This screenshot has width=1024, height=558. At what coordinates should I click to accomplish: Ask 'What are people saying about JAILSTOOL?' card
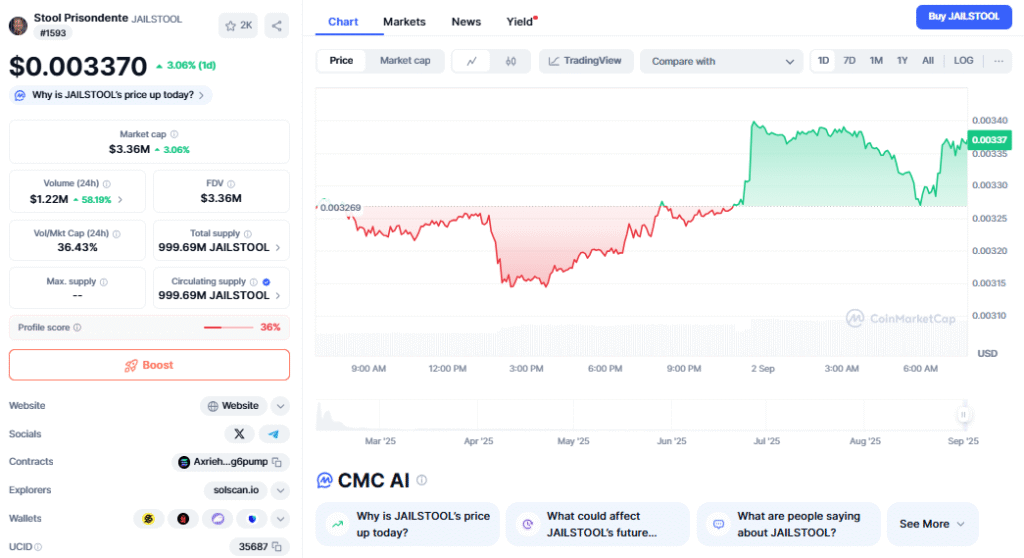pyautogui.click(x=788, y=524)
